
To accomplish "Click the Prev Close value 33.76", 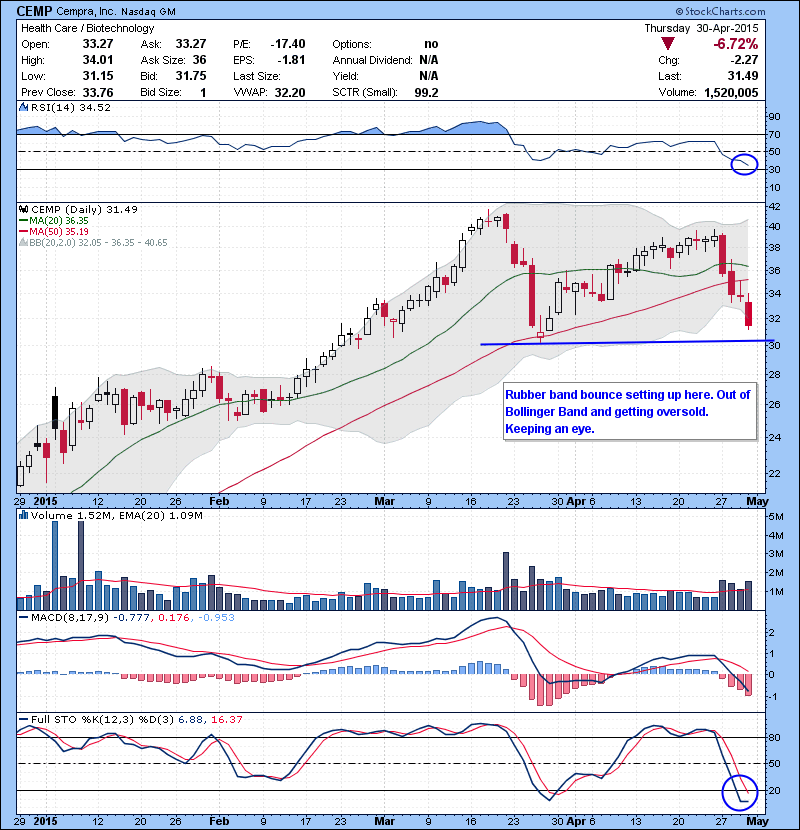I will [98, 92].
